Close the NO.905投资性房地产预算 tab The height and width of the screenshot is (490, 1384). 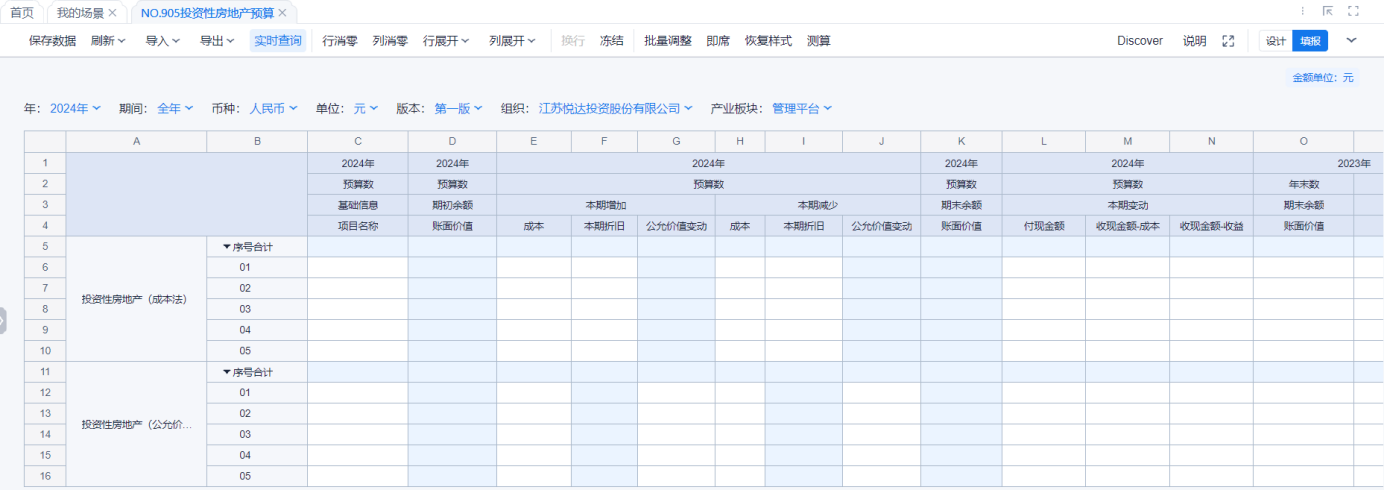282,13
